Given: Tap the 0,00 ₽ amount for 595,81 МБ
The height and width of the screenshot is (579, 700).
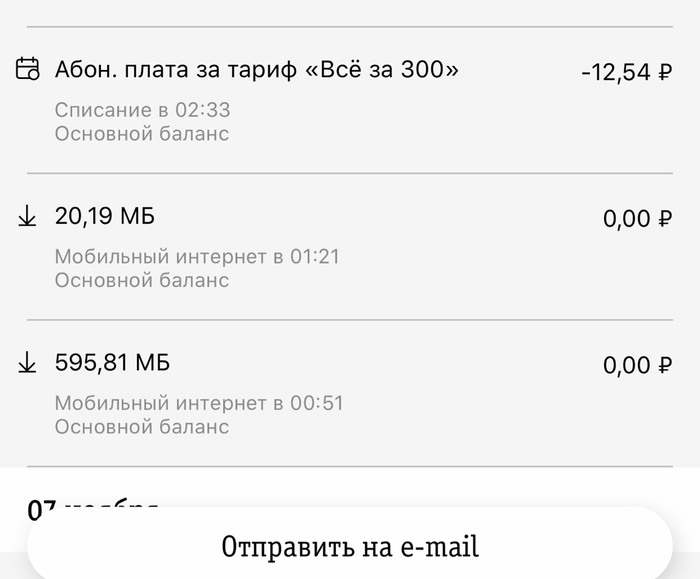Looking at the screenshot, I should point(637,366).
